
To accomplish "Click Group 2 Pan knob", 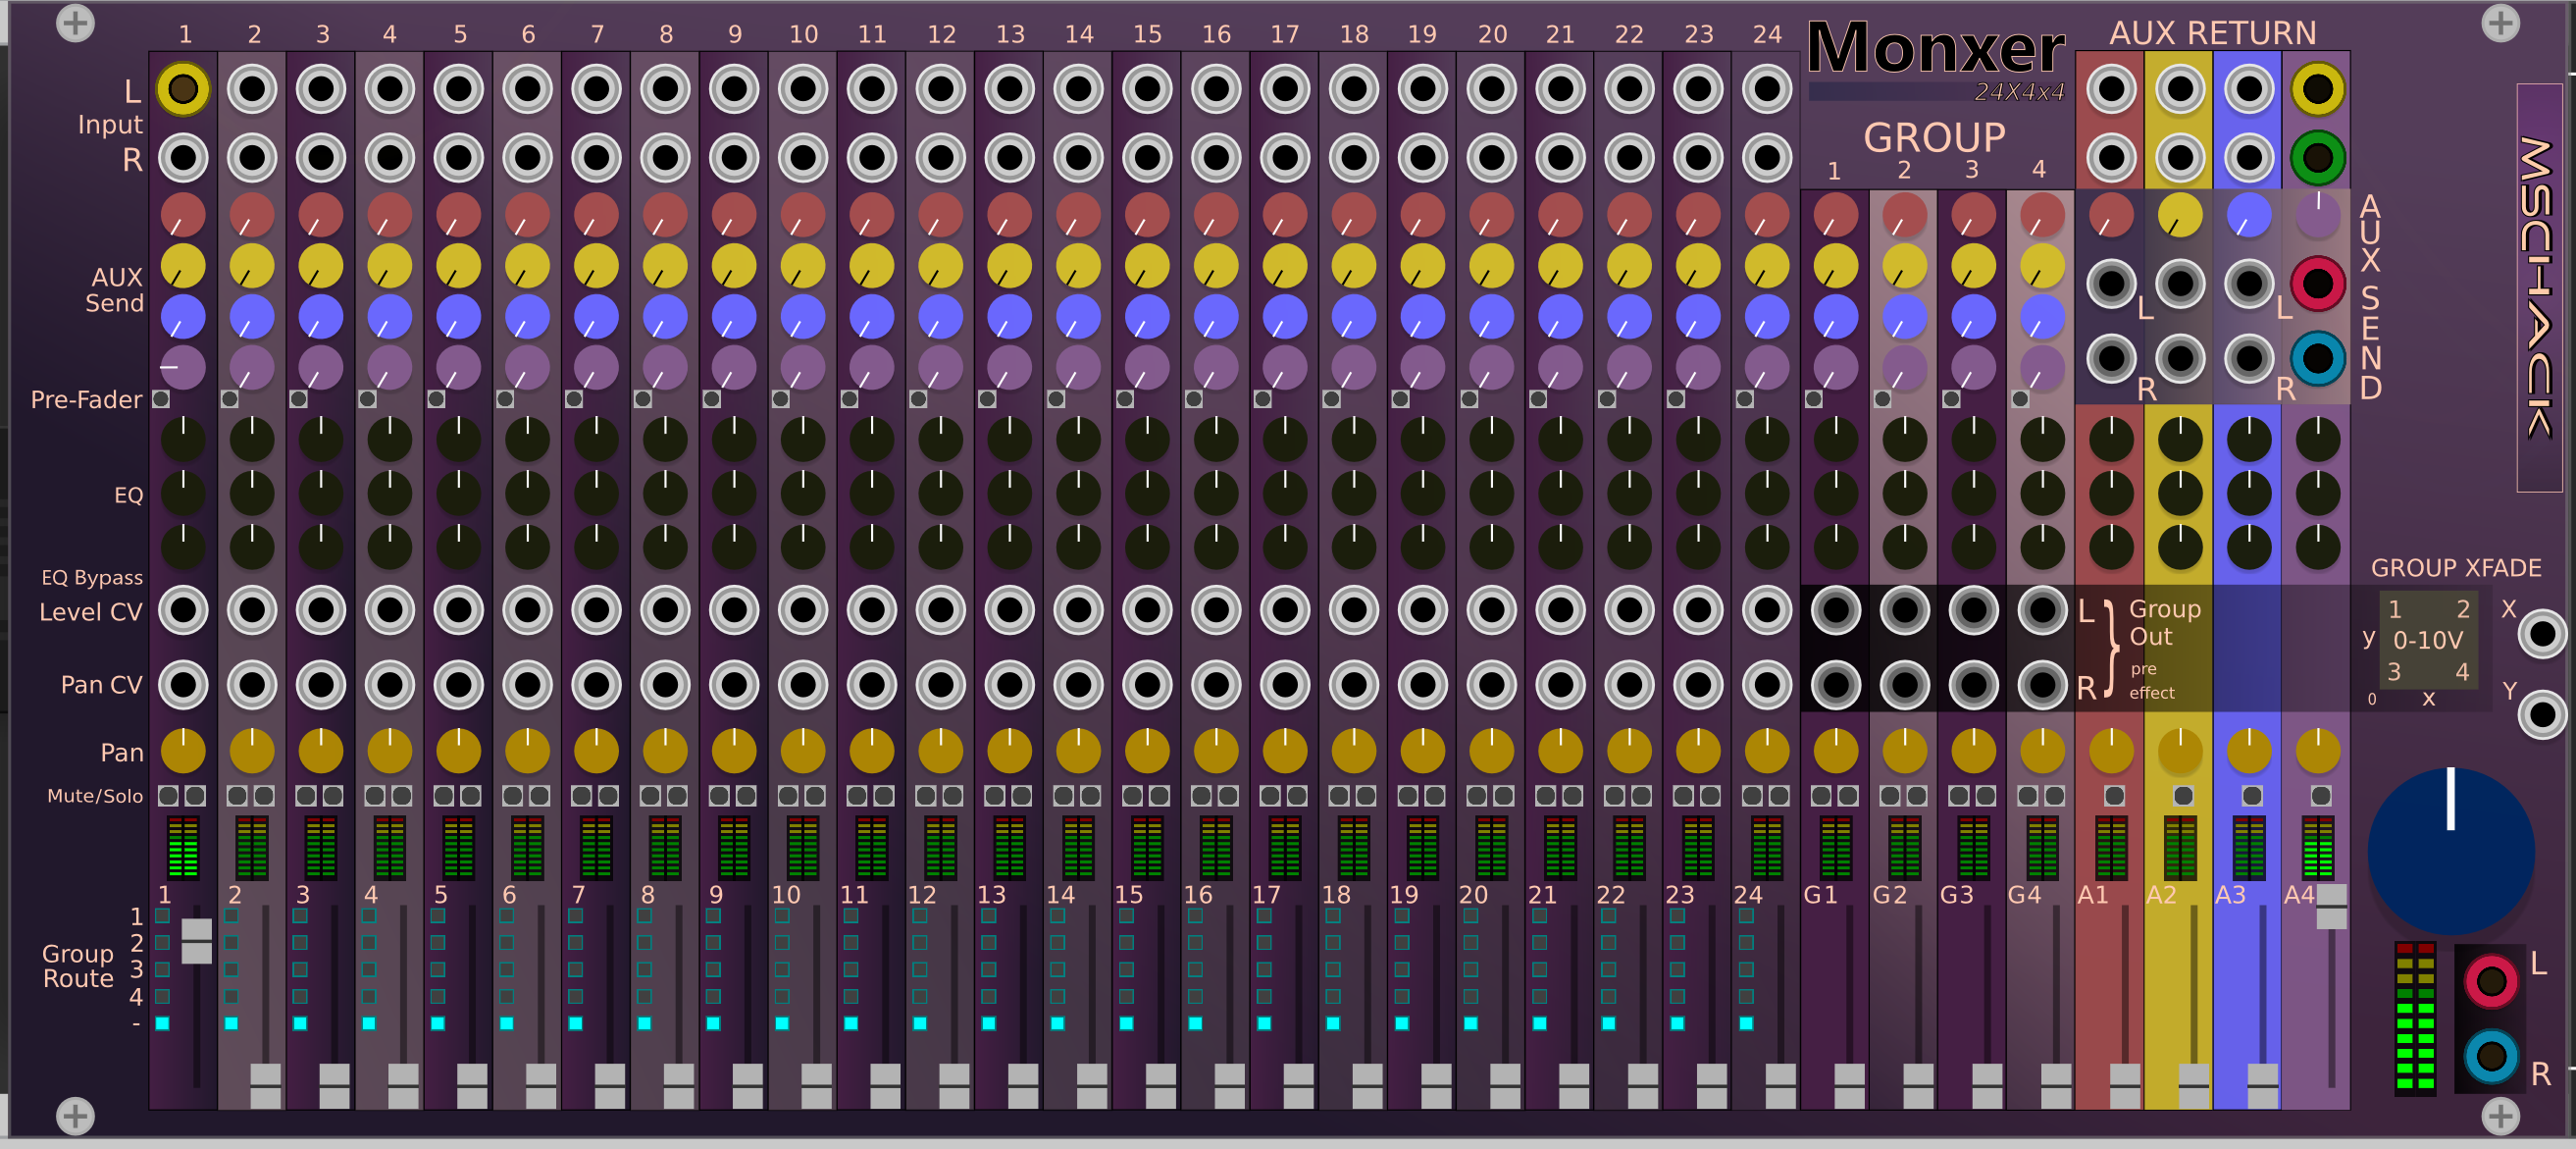I will click(1905, 751).
